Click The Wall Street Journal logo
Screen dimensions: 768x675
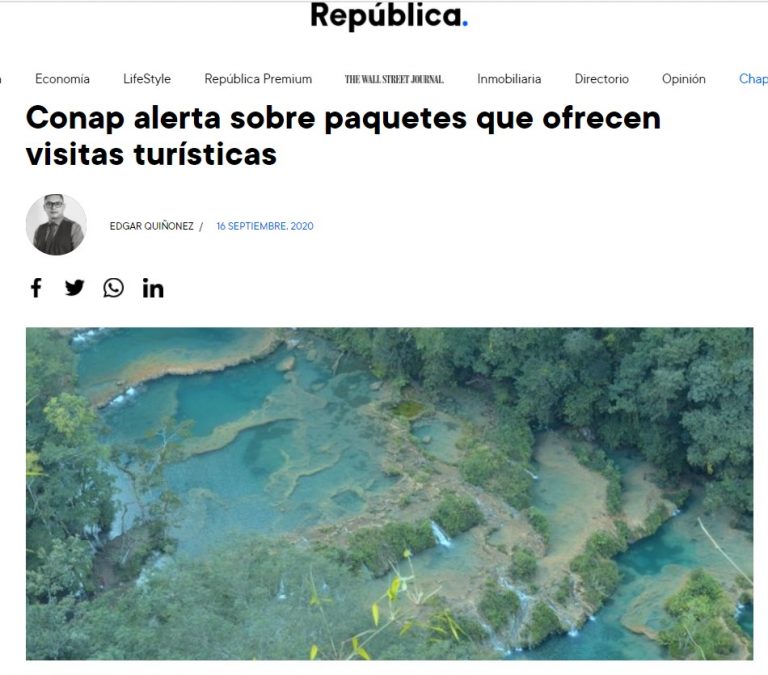point(394,79)
